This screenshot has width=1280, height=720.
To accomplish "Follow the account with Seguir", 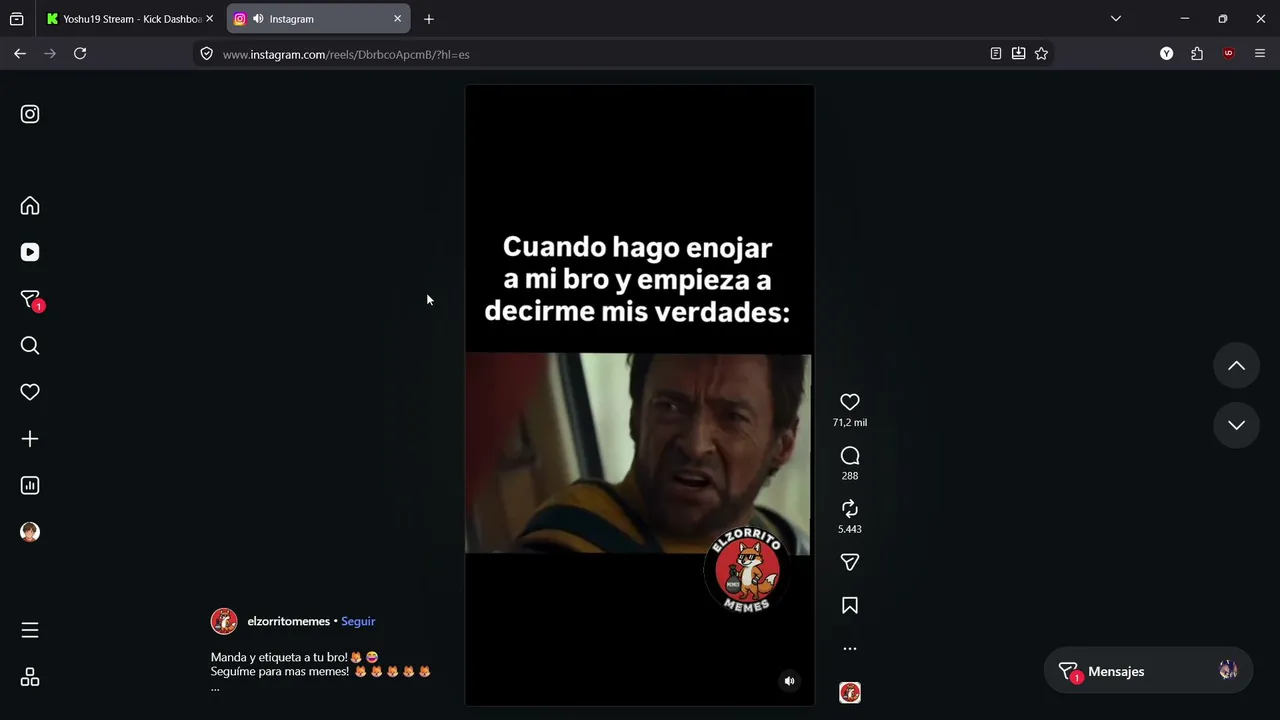I will pyautogui.click(x=358, y=621).
